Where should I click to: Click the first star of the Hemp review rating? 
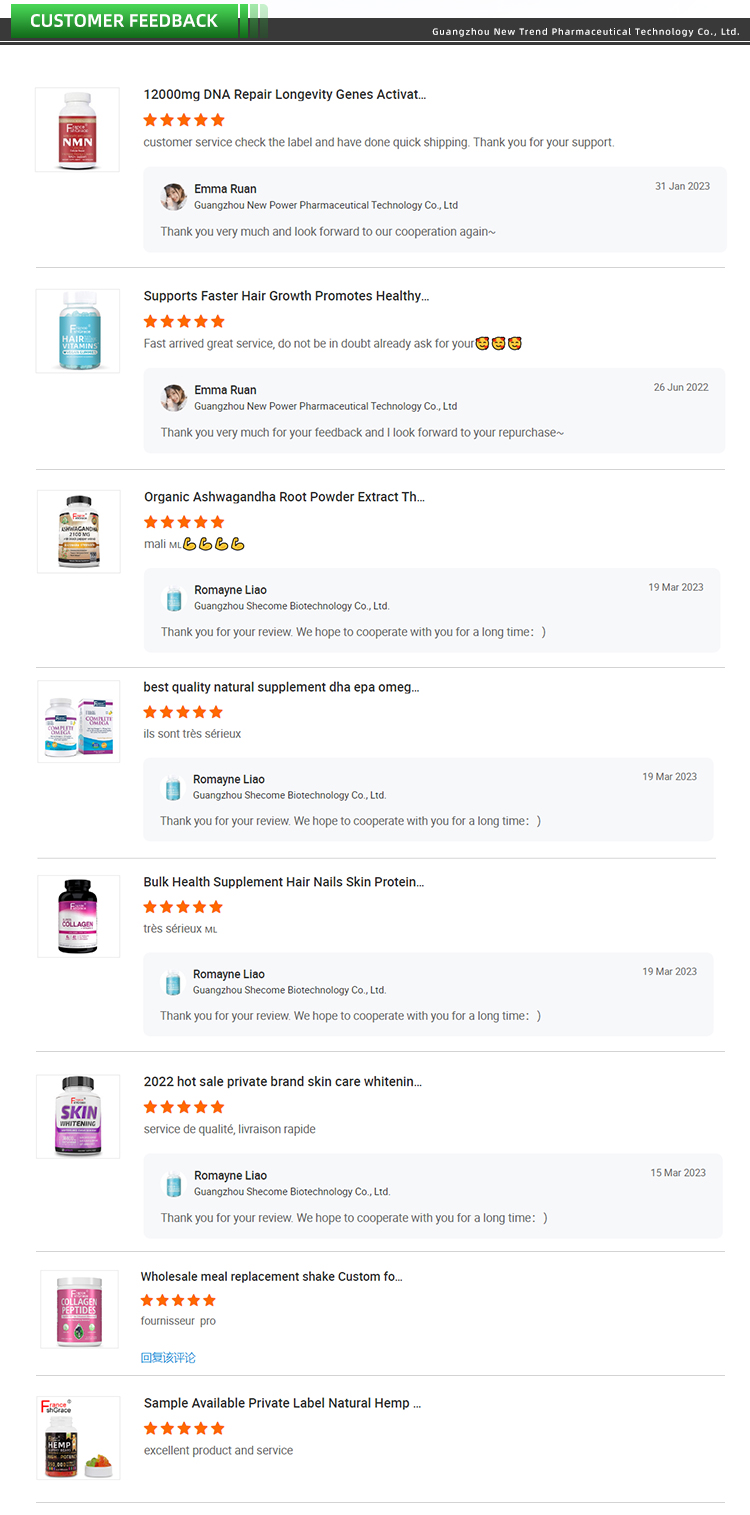point(151,1428)
